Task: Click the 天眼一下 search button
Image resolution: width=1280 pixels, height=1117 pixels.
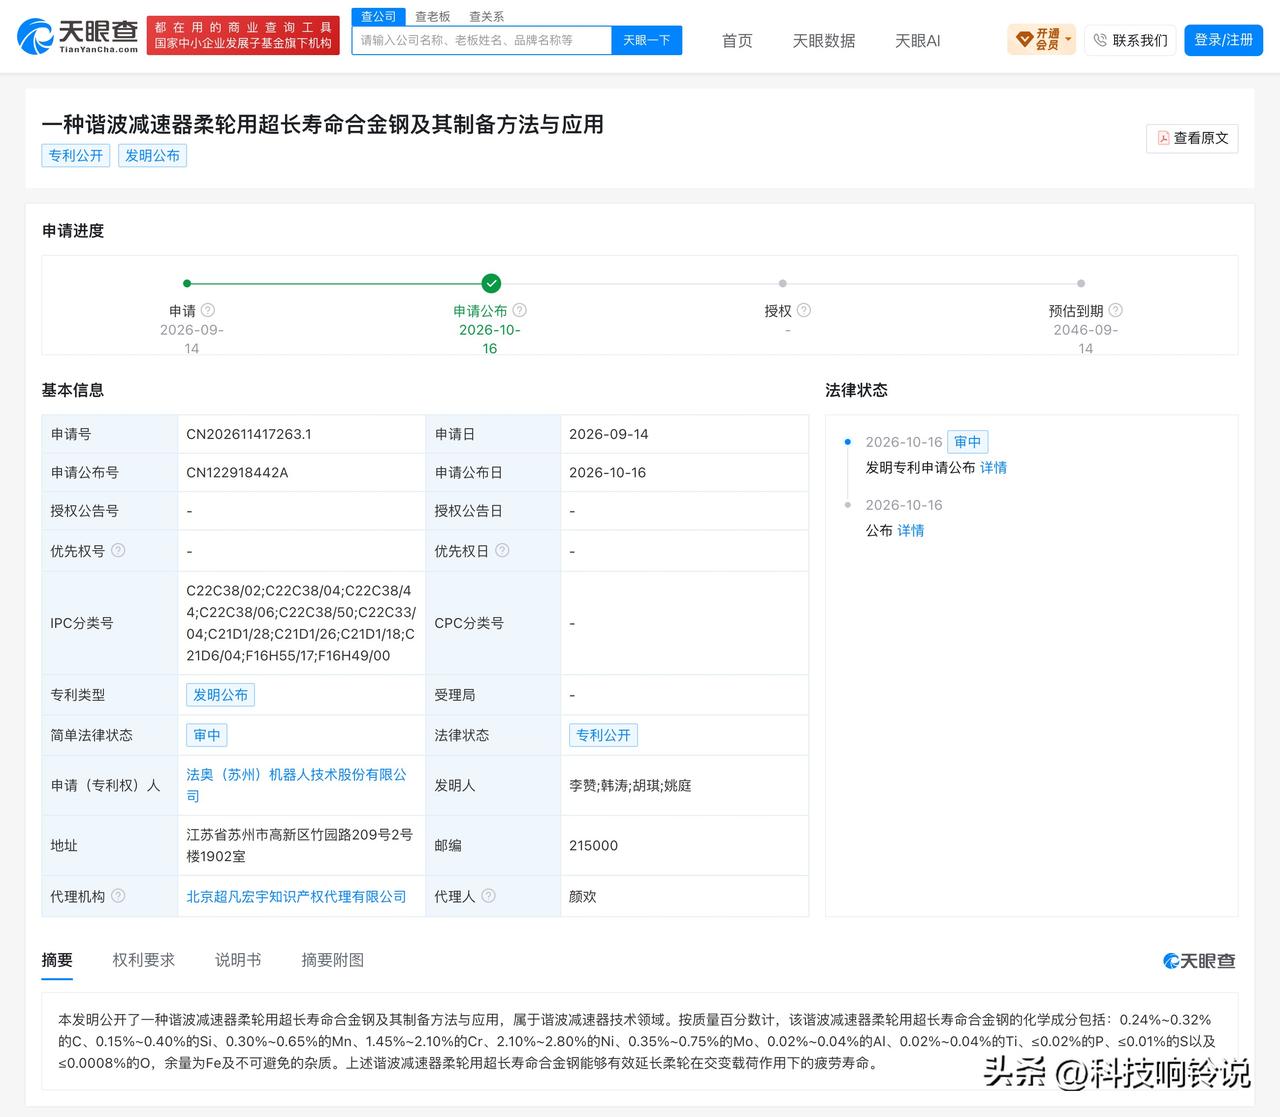Action: (x=646, y=40)
